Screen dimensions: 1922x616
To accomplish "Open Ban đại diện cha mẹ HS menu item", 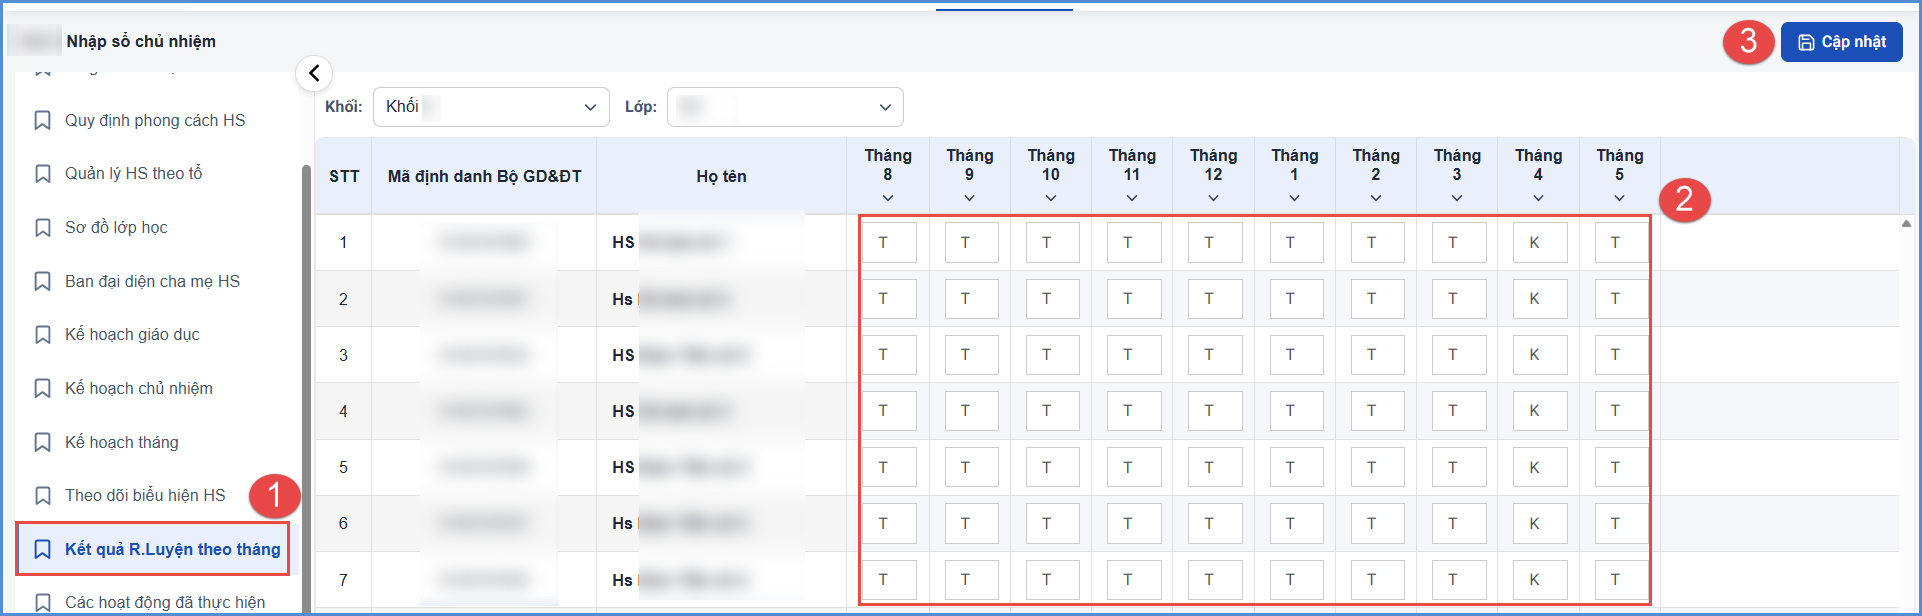I will click(x=153, y=282).
